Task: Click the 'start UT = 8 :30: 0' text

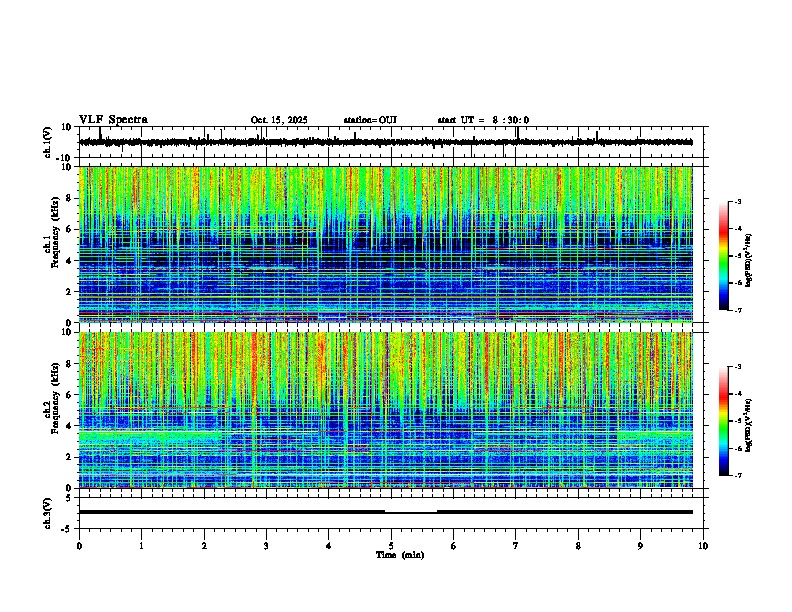Action: (x=483, y=120)
